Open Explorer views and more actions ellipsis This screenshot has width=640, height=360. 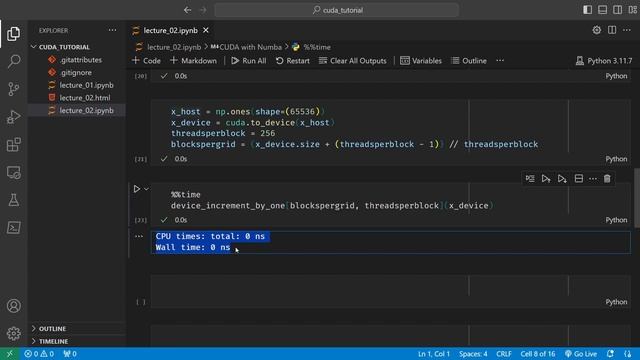(112, 30)
